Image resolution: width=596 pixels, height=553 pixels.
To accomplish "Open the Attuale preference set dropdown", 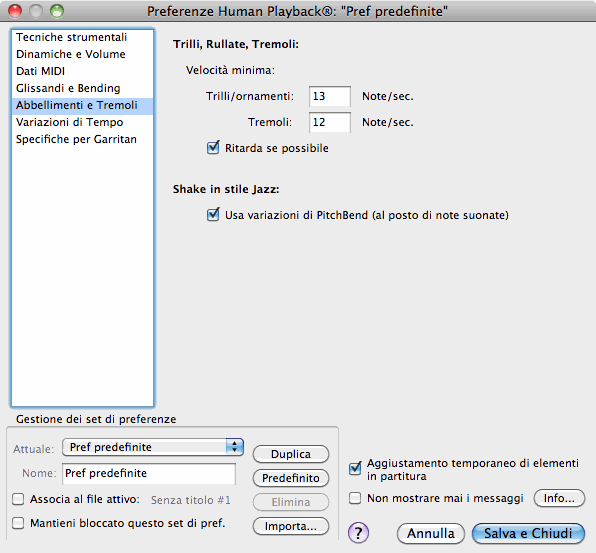I will (x=153, y=447).
